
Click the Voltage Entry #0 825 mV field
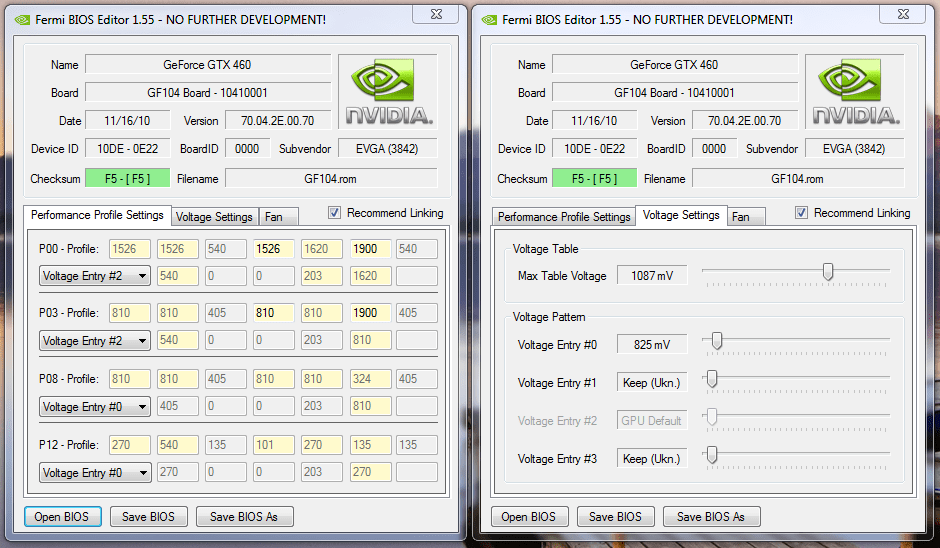[x=652, y=345]
